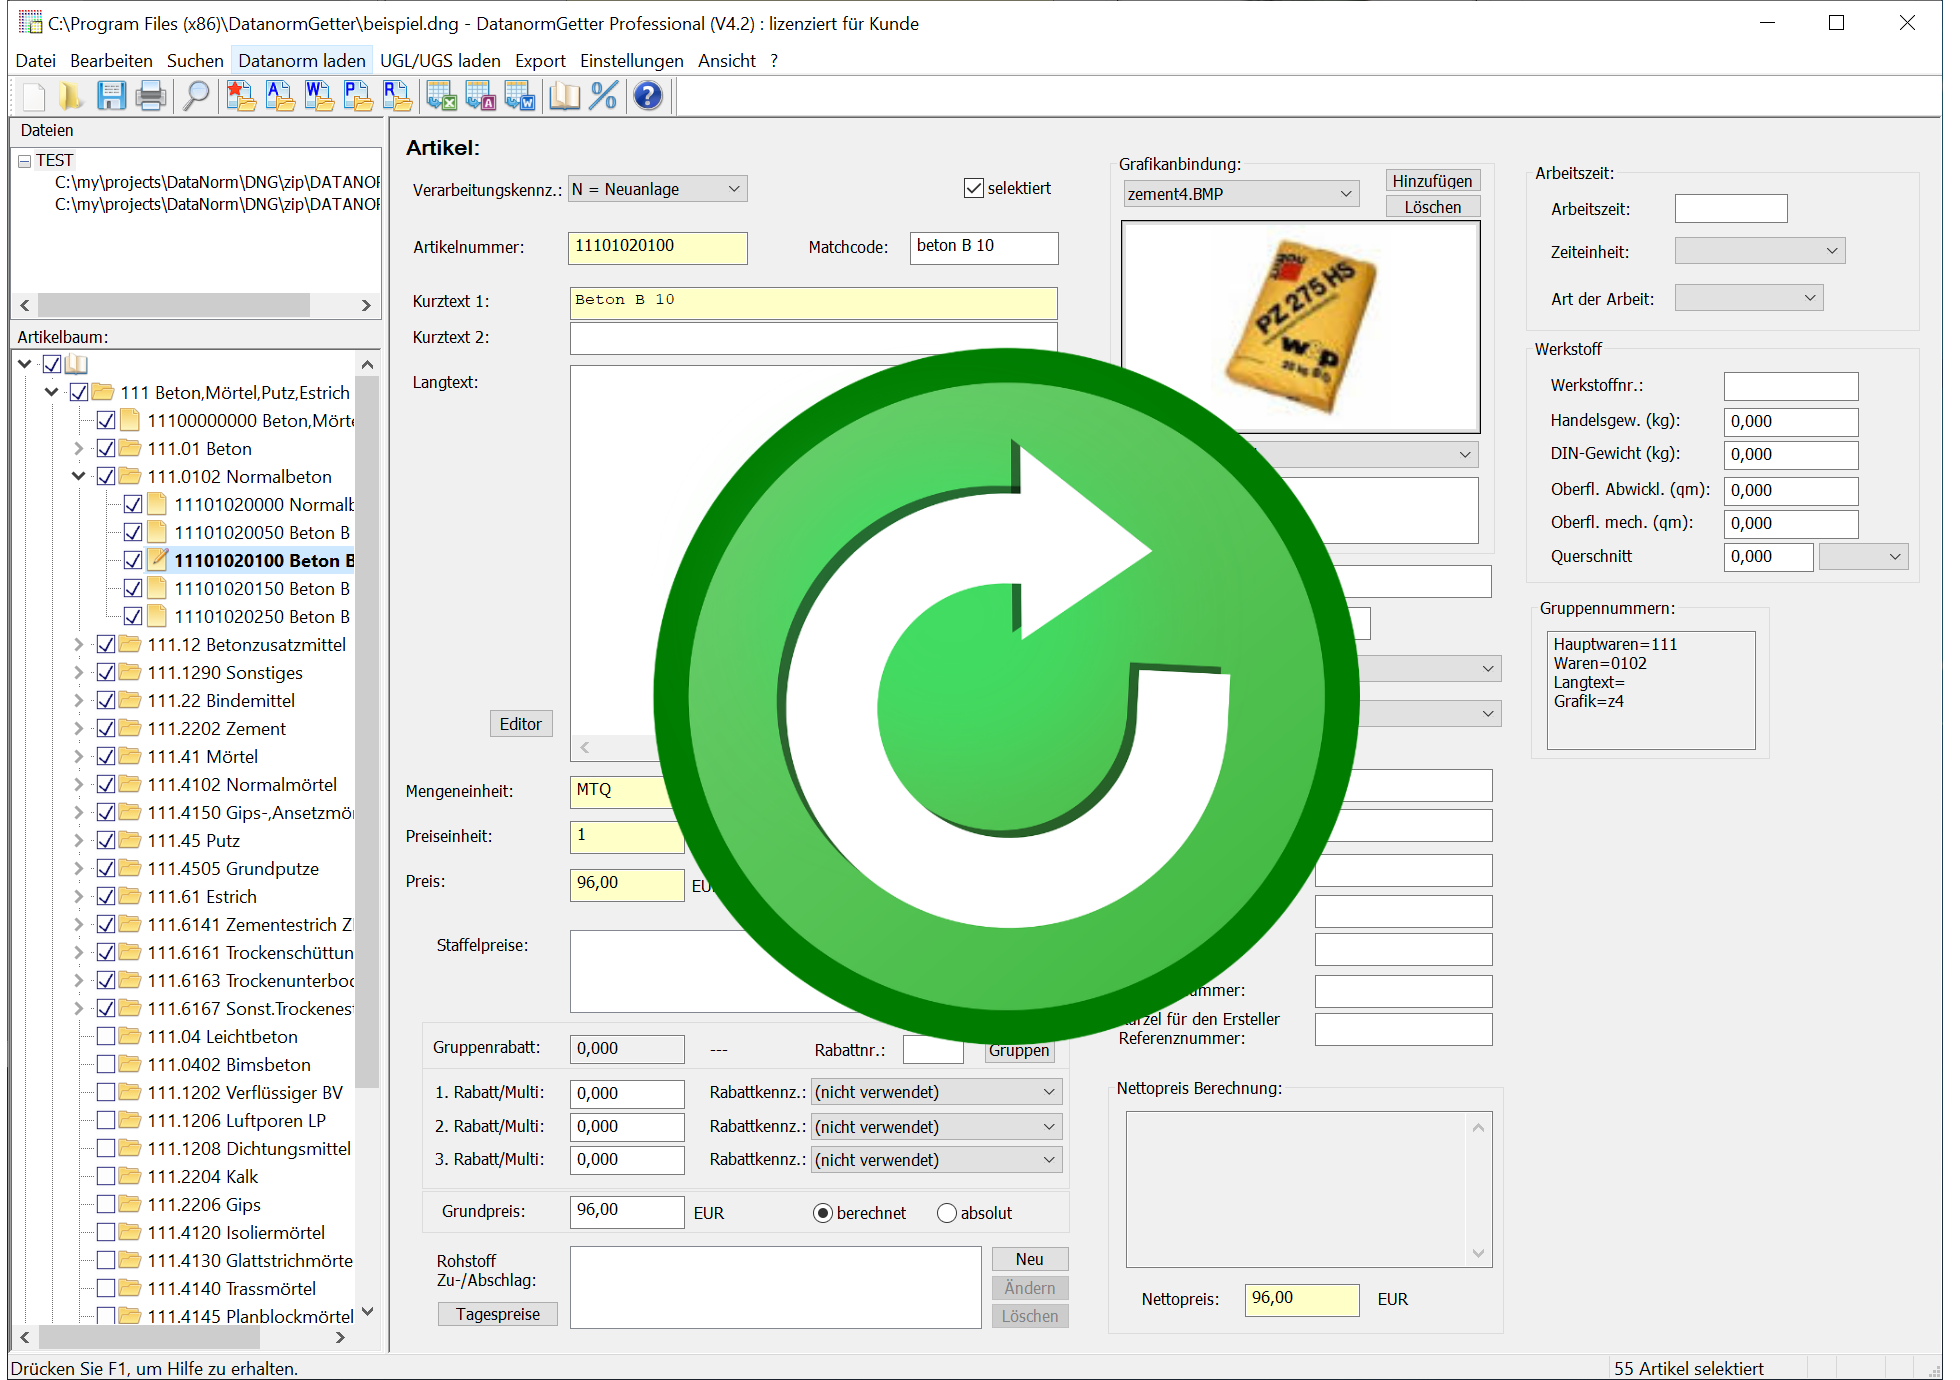Viewport: 1960px width, 1380px height.
Task: Click the magnifying glass search icon
Action: (197, 96)
